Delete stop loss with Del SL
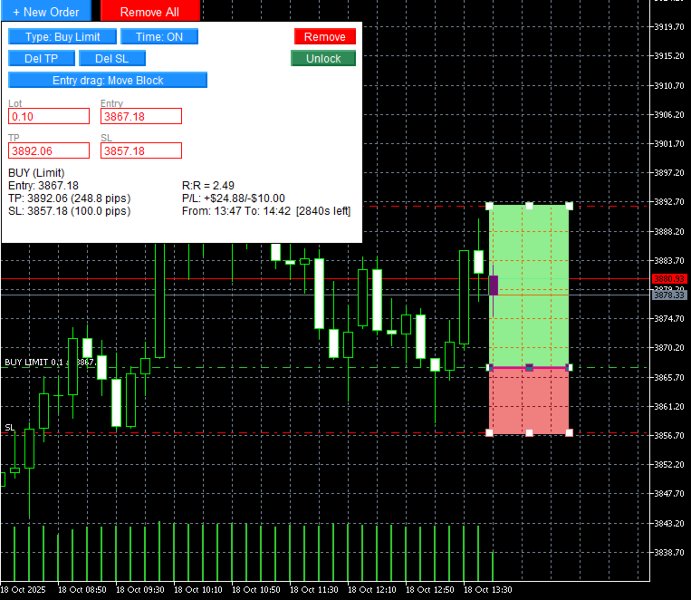The height and width of the screenshot is (600, 691). (x=112, y=58)
